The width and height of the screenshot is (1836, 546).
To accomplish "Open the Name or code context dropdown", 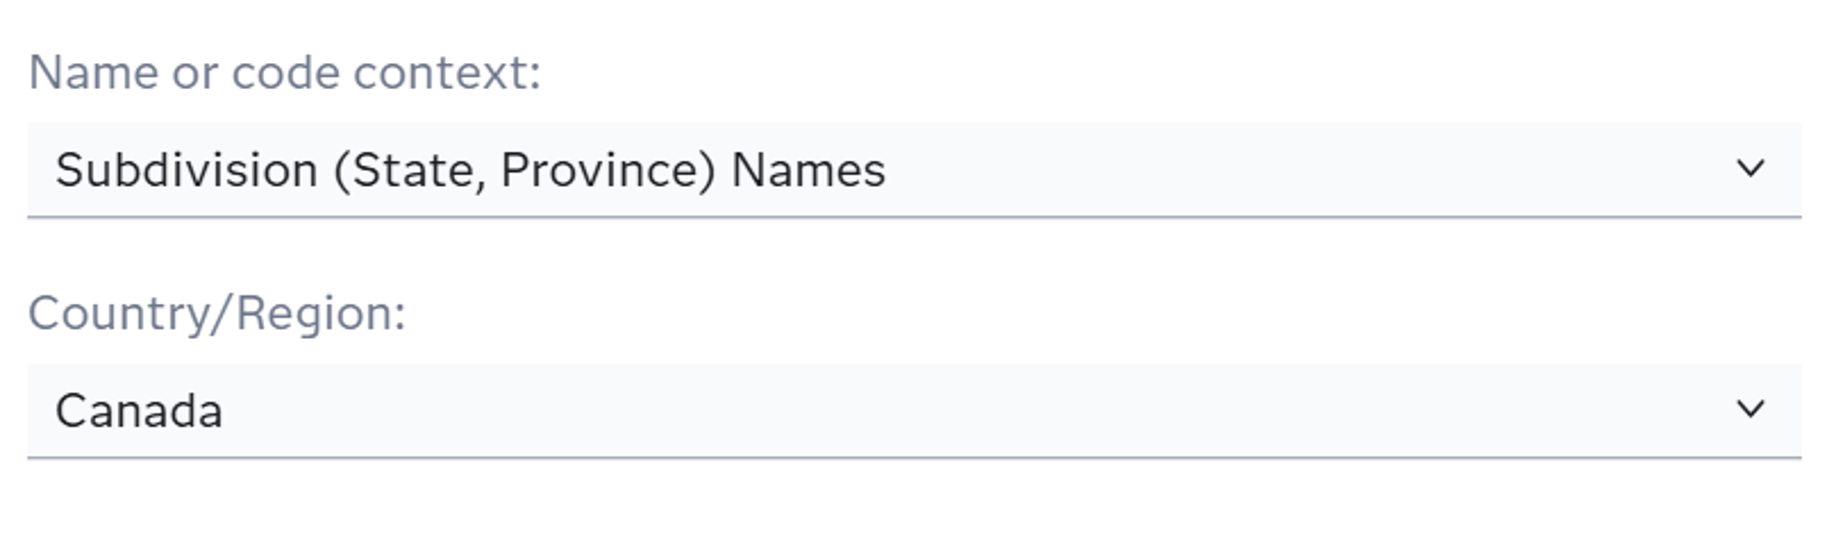I will [912, 170].
